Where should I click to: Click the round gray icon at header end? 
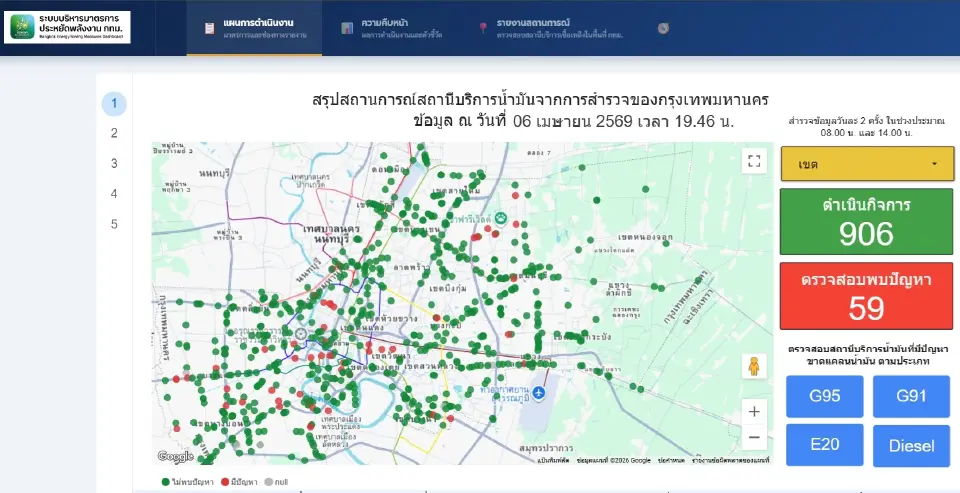pyautogui.click(x=663, y=28)
